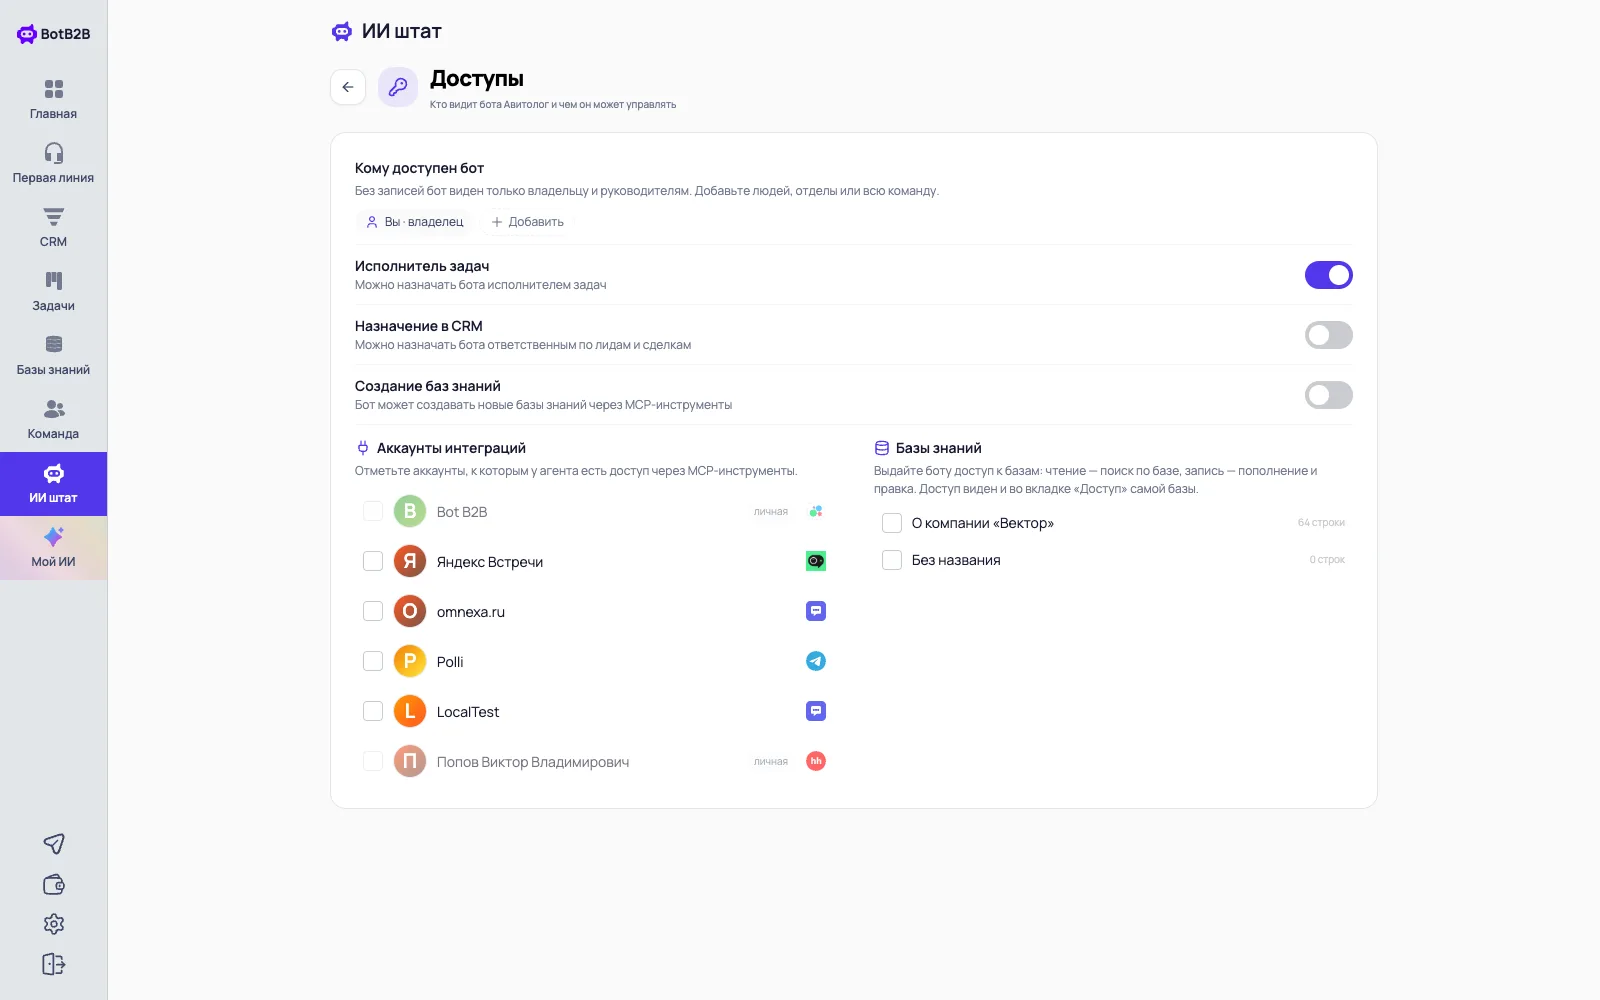The image size is (1600, 1000).
Task: Open the Мой ИИ sparkle section
Action: (x=53, y=548)
